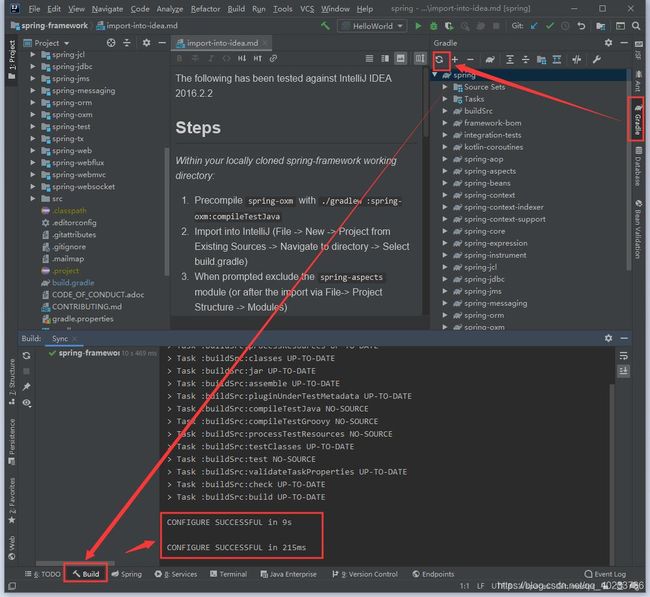This screenshot has width=650, height=597.
Task: Toggle the Gradle side tool button
Action: click(x=638, y=119)
